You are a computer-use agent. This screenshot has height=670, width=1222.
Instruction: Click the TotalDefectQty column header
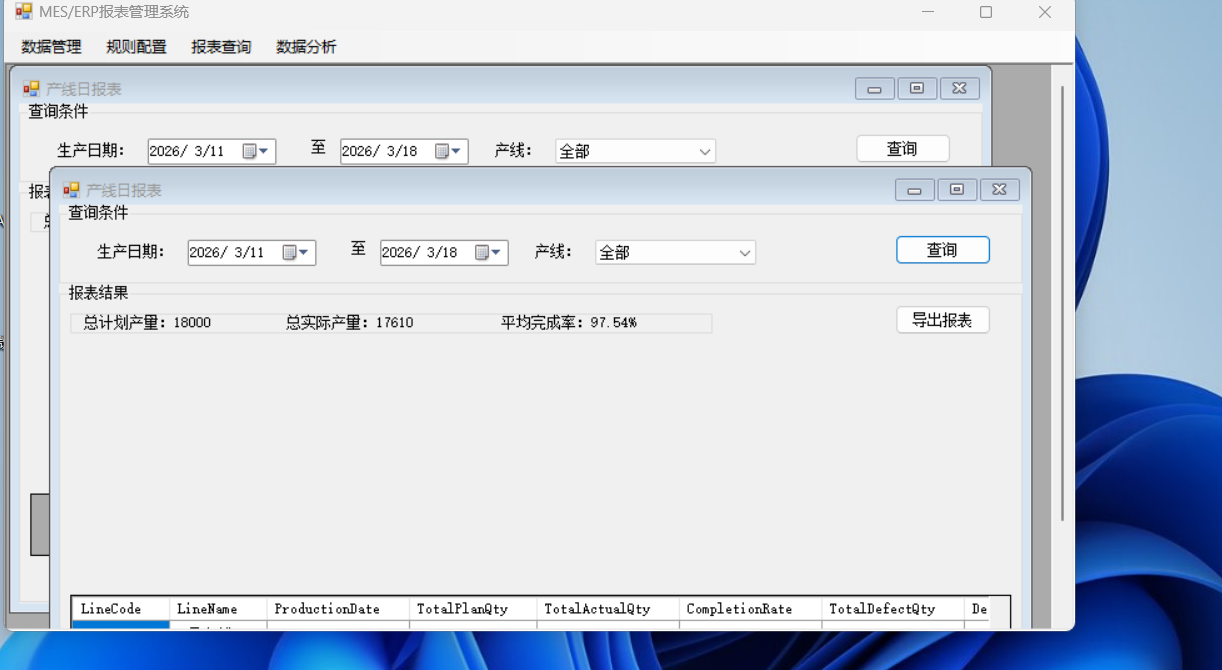pyautogui.click(x=893, y=609)
